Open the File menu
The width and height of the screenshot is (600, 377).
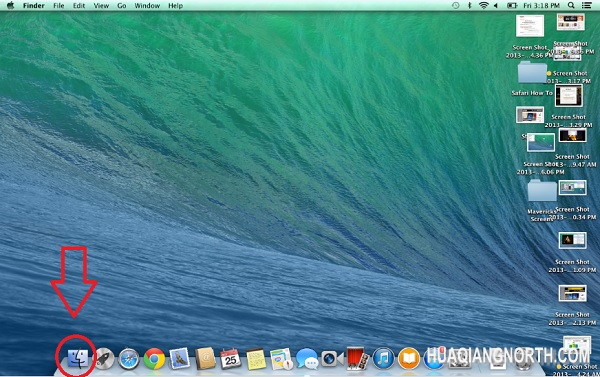pyautogui.click(x=59, y=6)
